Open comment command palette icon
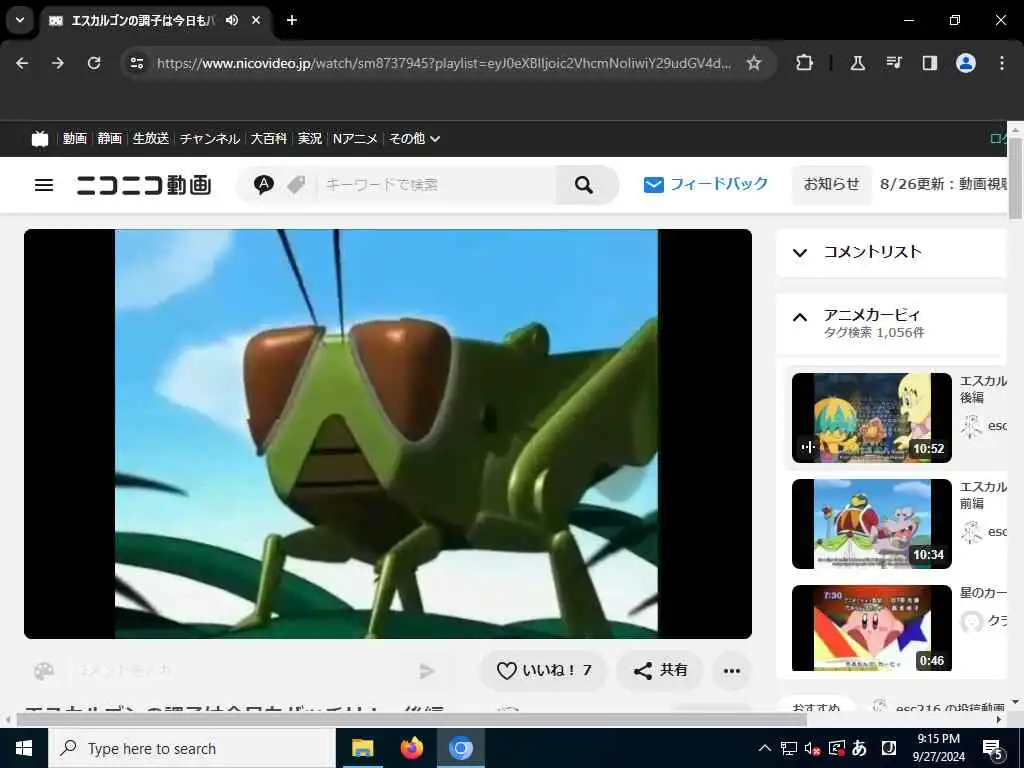Image resolution: width=1024 pixels, height=768 pixels. [44, 671]
